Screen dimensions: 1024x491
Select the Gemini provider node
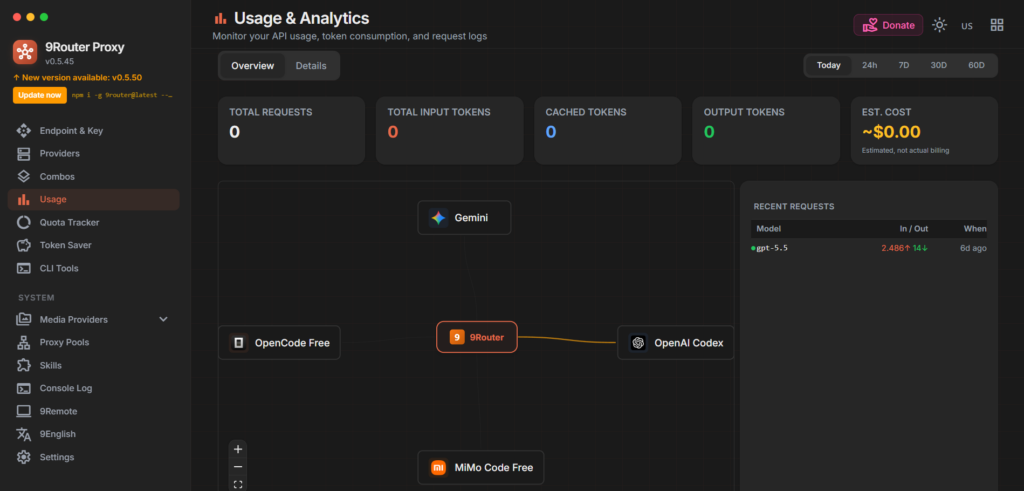[x=464, y=217]
